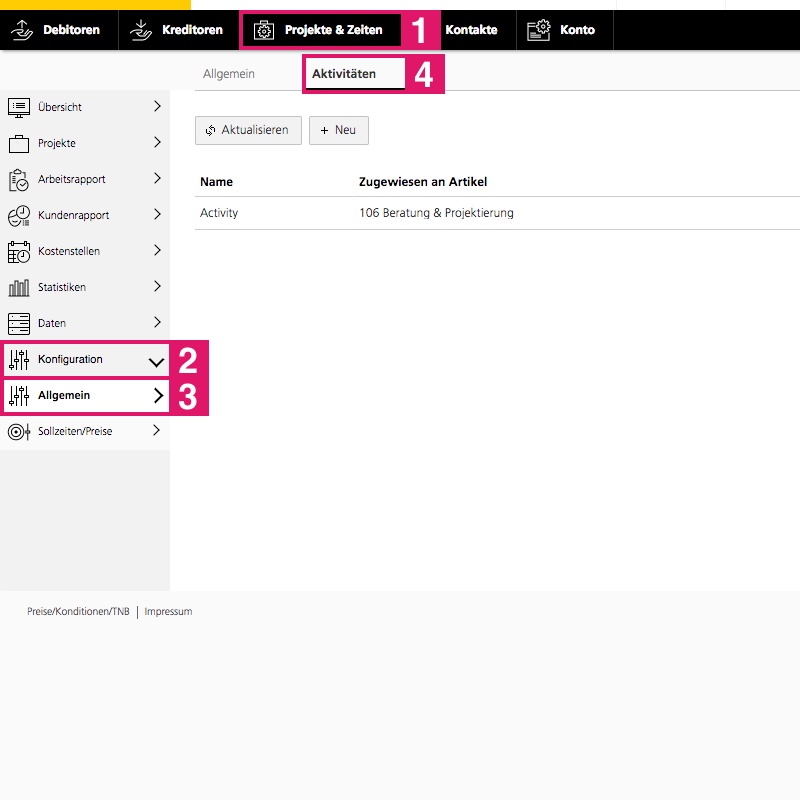Select the Activity row in the table

pyautogui.click(x=219, y=213)
